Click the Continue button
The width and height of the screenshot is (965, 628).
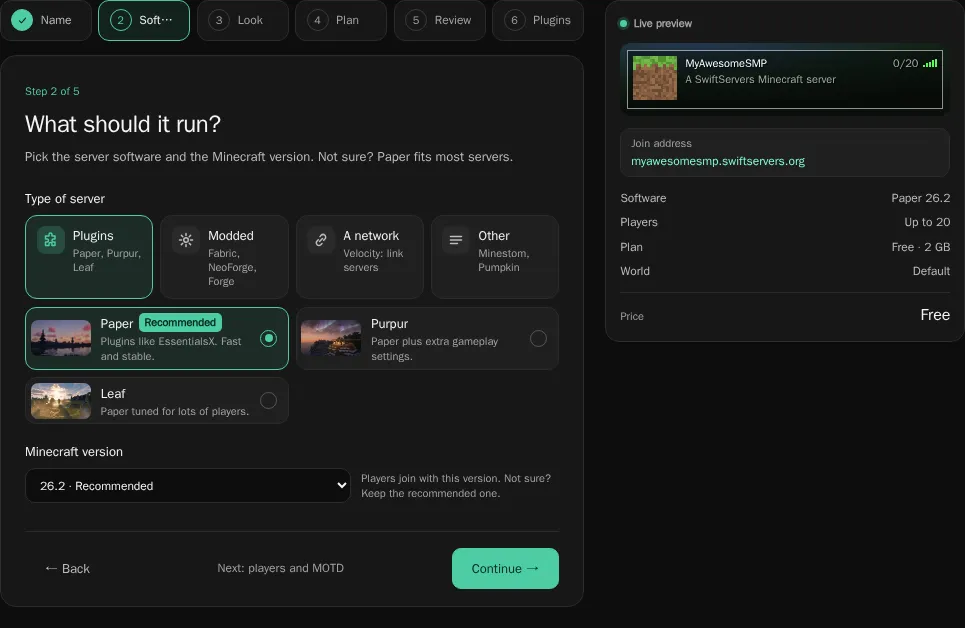pyautogui.click(x=505, y=568)
